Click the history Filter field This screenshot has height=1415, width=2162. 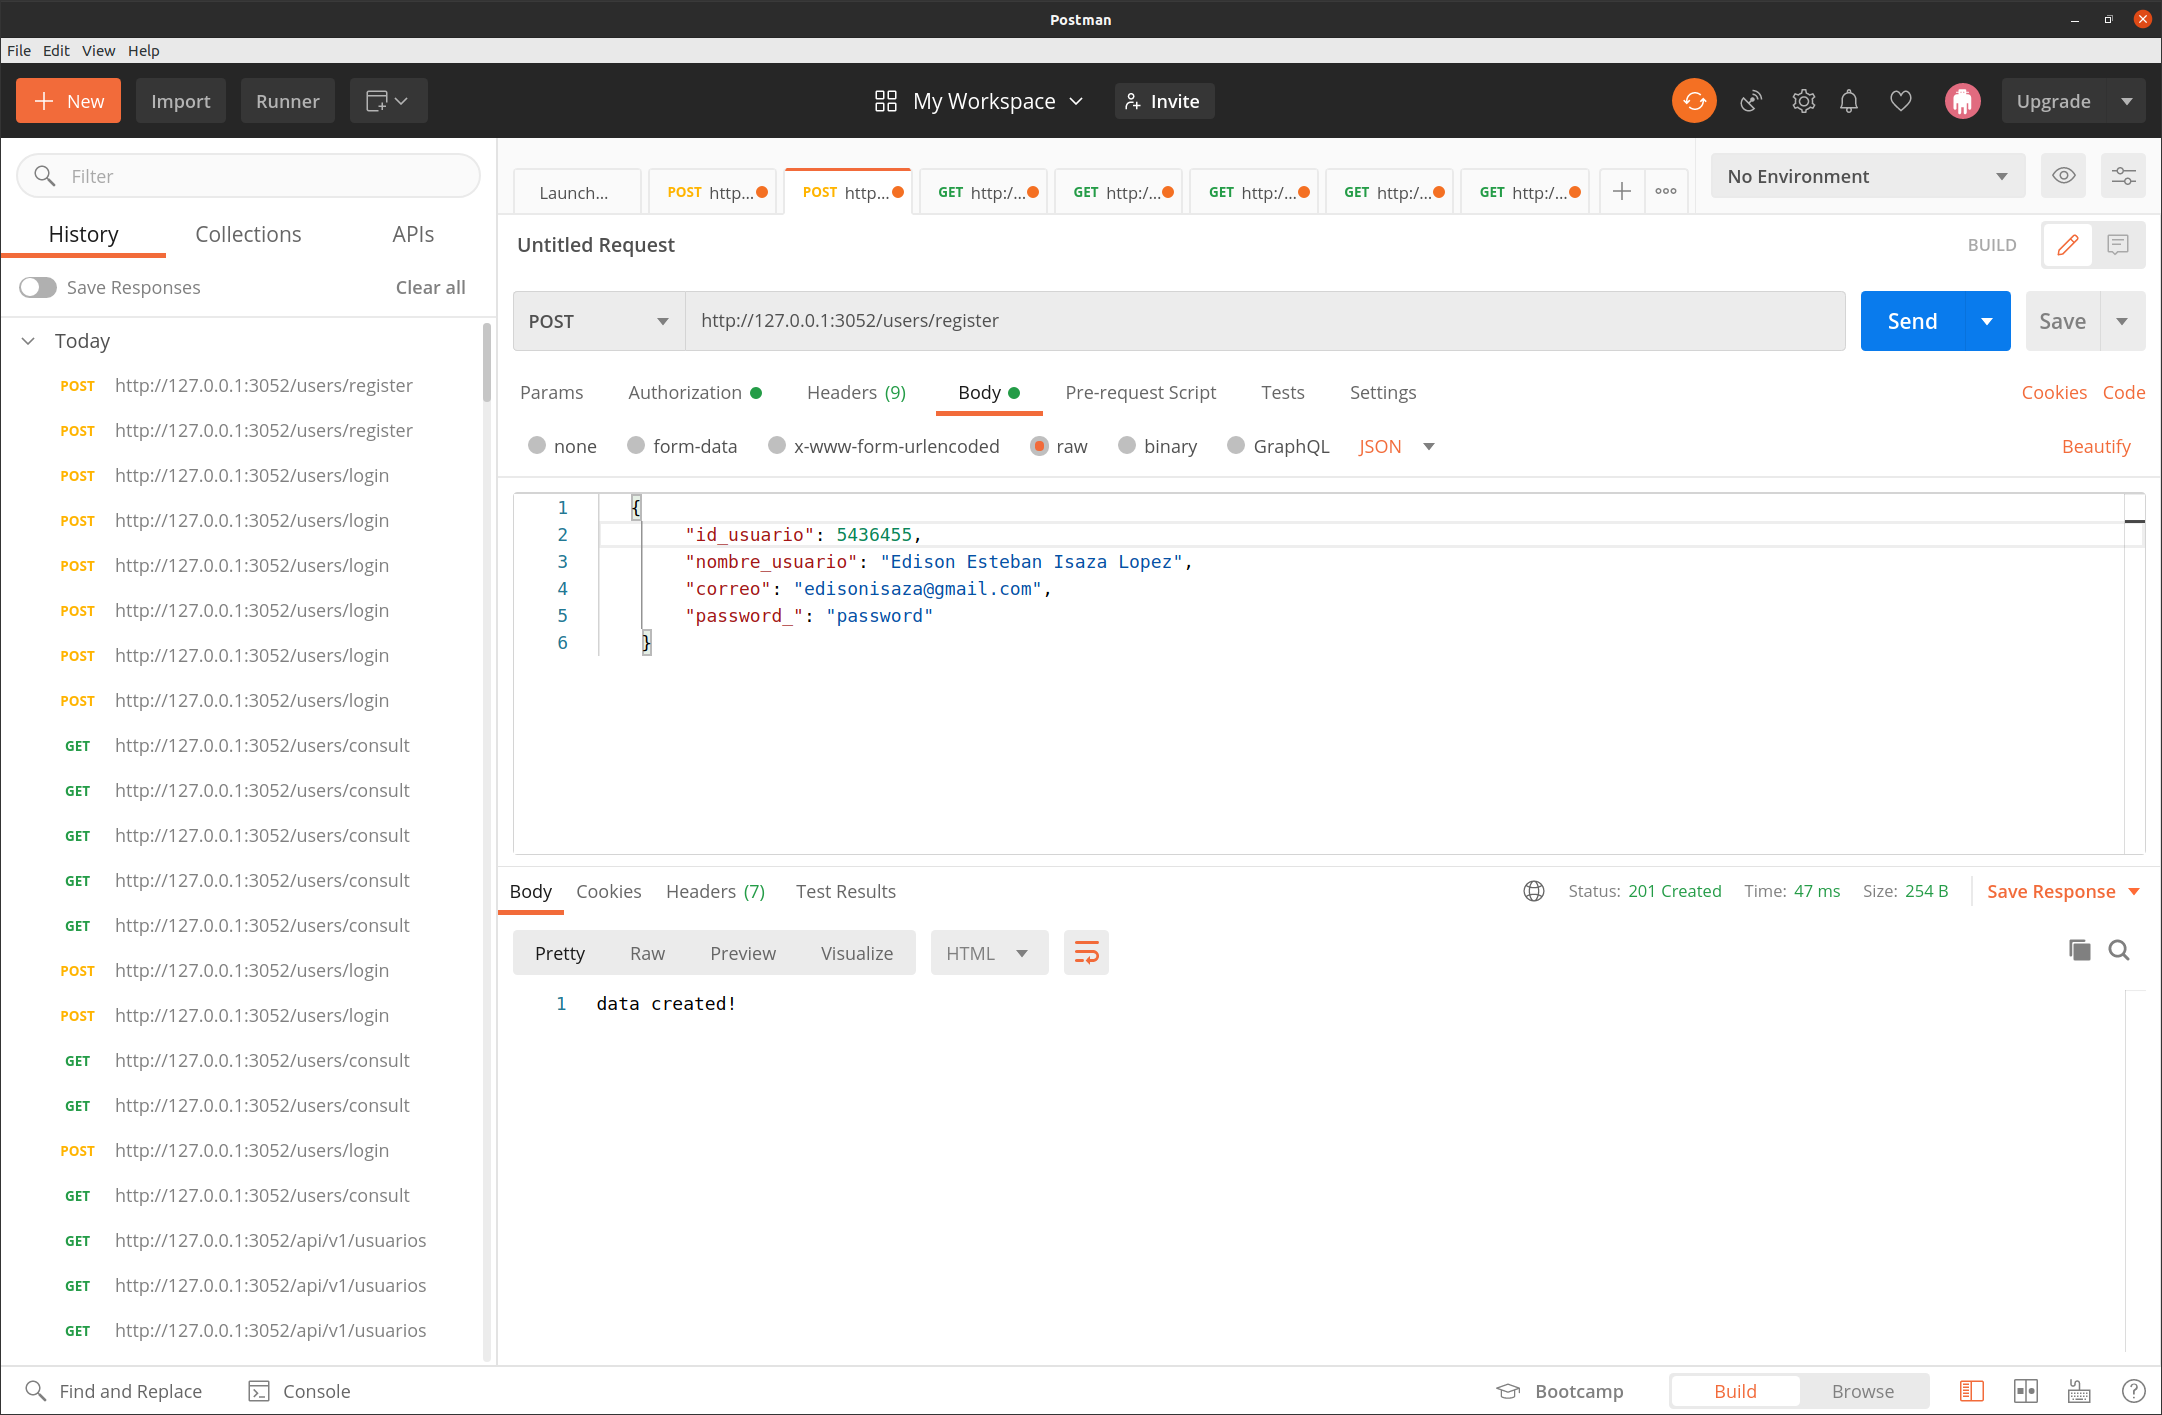pos(248,176)
